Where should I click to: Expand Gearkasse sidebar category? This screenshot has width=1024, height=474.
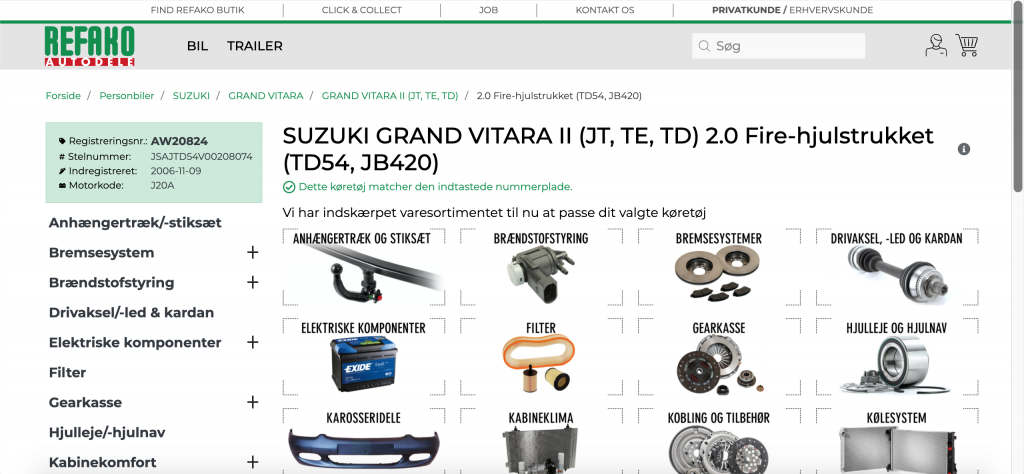(x=253, y=403)
